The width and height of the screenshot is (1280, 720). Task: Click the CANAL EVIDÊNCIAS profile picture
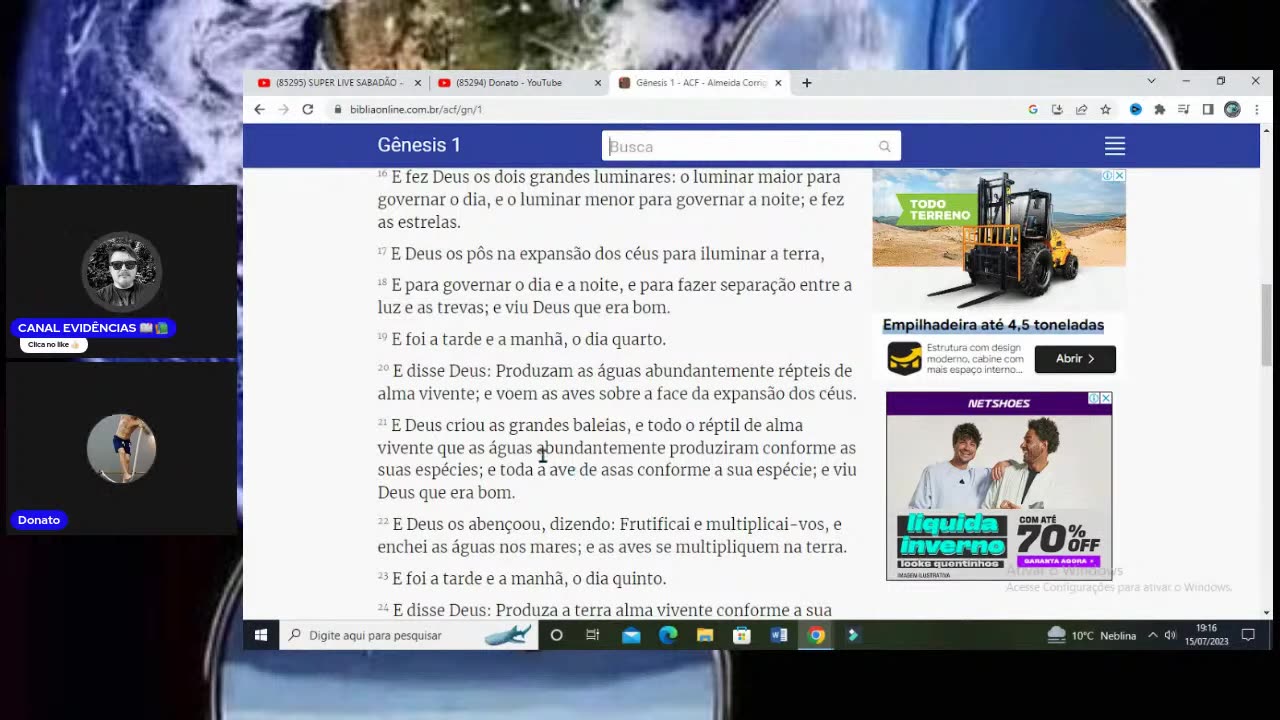tap(121, 271)
